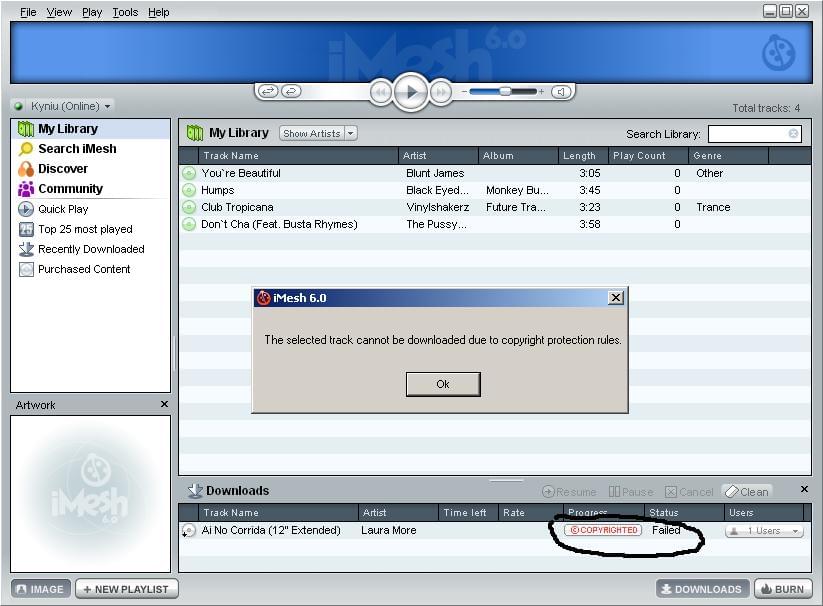Select the track Humps
This screenshot has height=606, width=823.
click(495, 190)
